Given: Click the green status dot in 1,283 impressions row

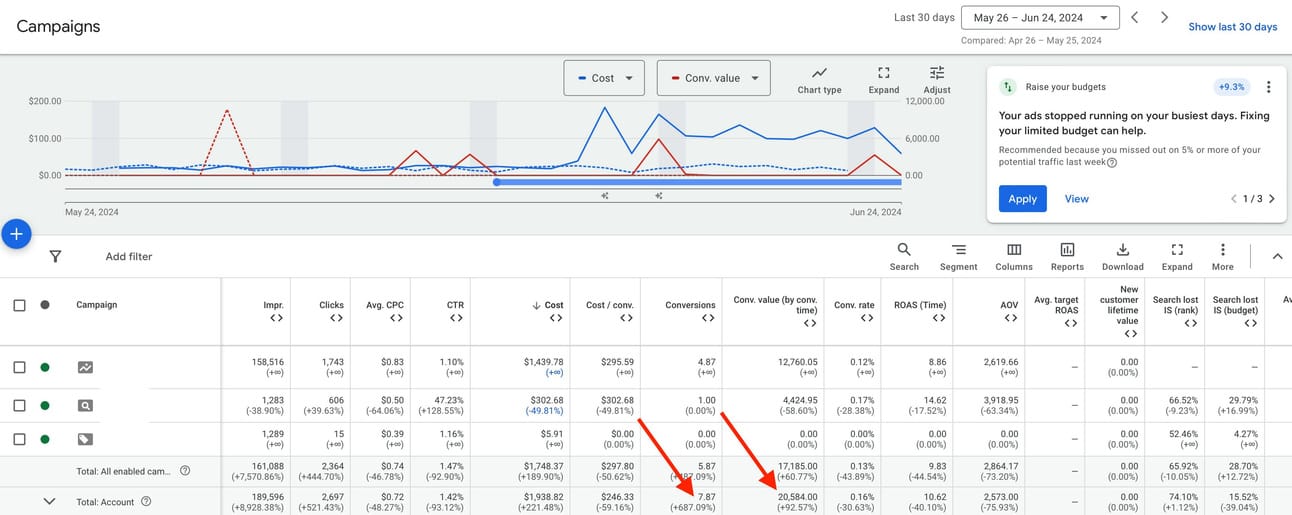Looking at the screenshot, I should tap(45, 405).
